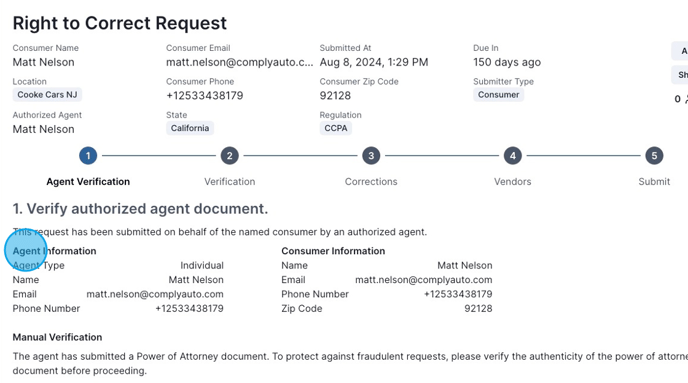
Task: Click the agent email matt.nelson@complyauto.com
Action: click(155, 294)
